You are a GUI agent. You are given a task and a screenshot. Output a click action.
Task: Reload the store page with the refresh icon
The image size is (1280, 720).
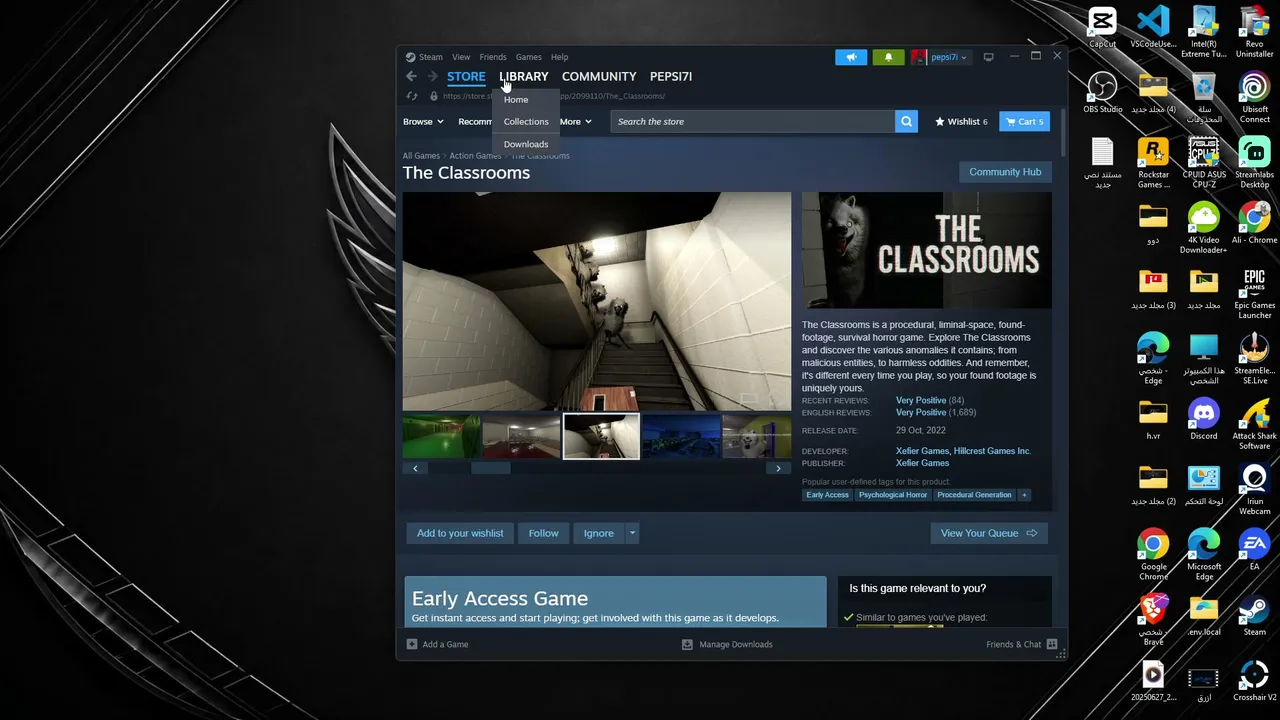pos(412,96)
